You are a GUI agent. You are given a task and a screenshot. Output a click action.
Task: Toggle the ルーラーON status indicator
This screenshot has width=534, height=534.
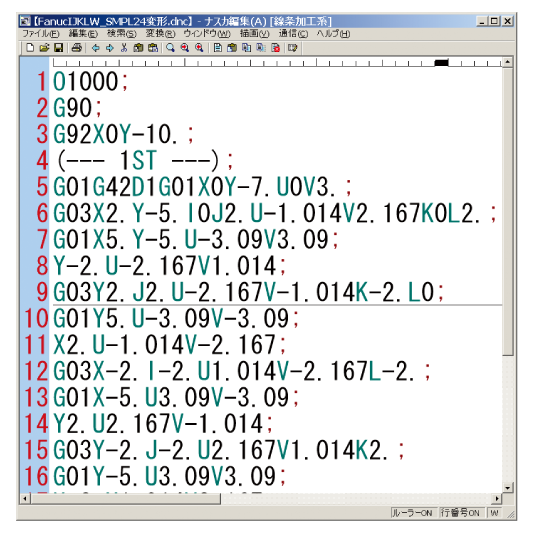412,513
